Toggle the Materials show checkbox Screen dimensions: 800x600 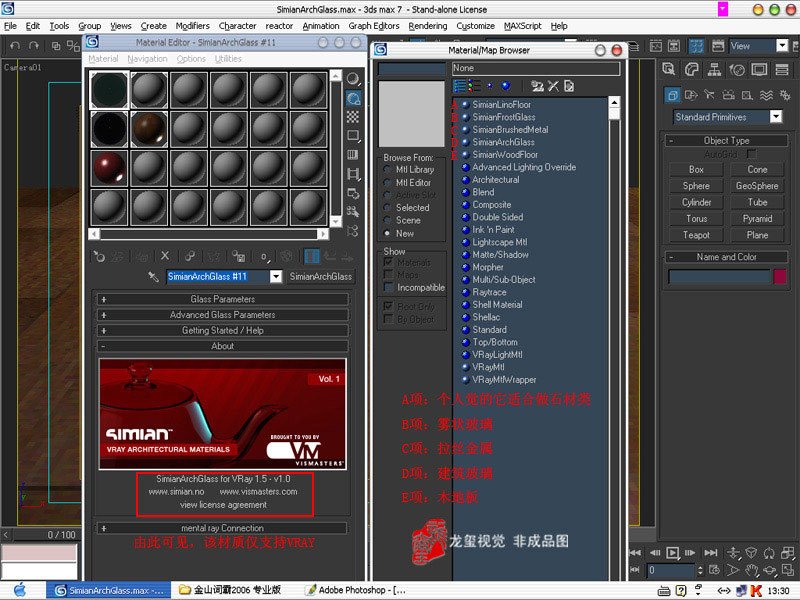[x=388, y=262]
